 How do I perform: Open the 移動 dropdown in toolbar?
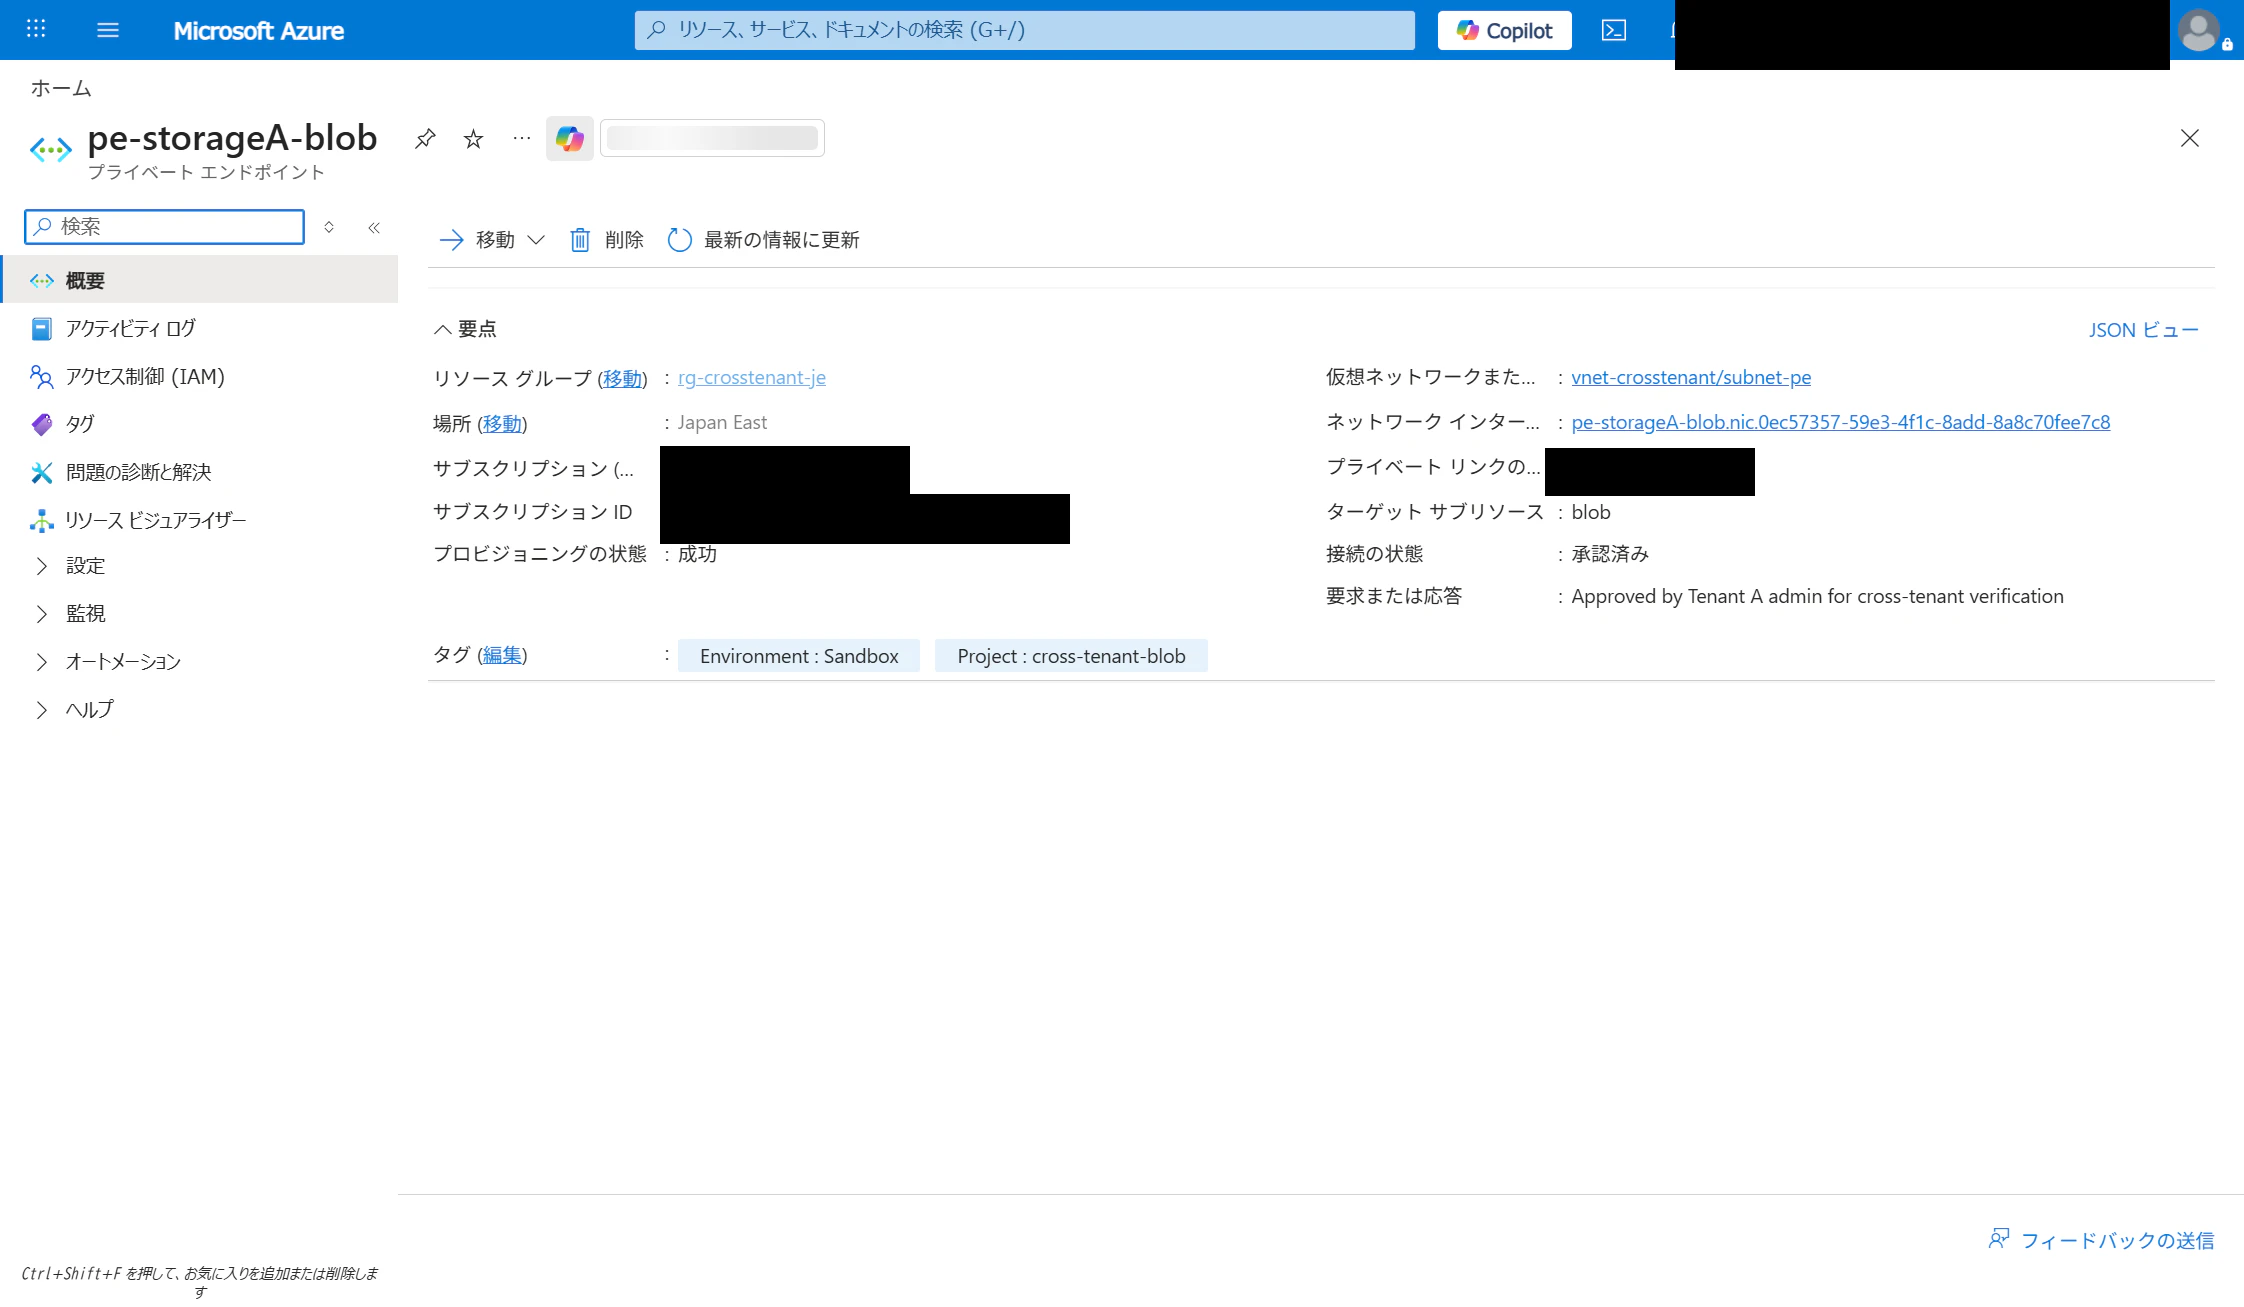pyautogui.click(x=492, y=240)
